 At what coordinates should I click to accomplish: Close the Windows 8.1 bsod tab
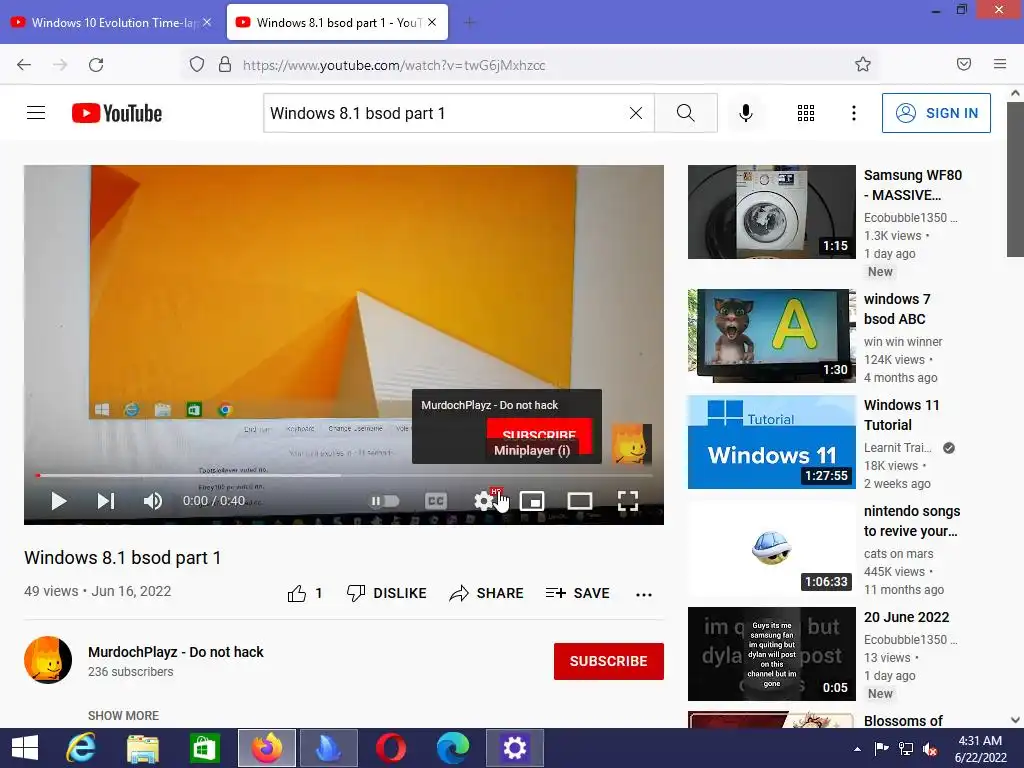(x=432, y=22)
